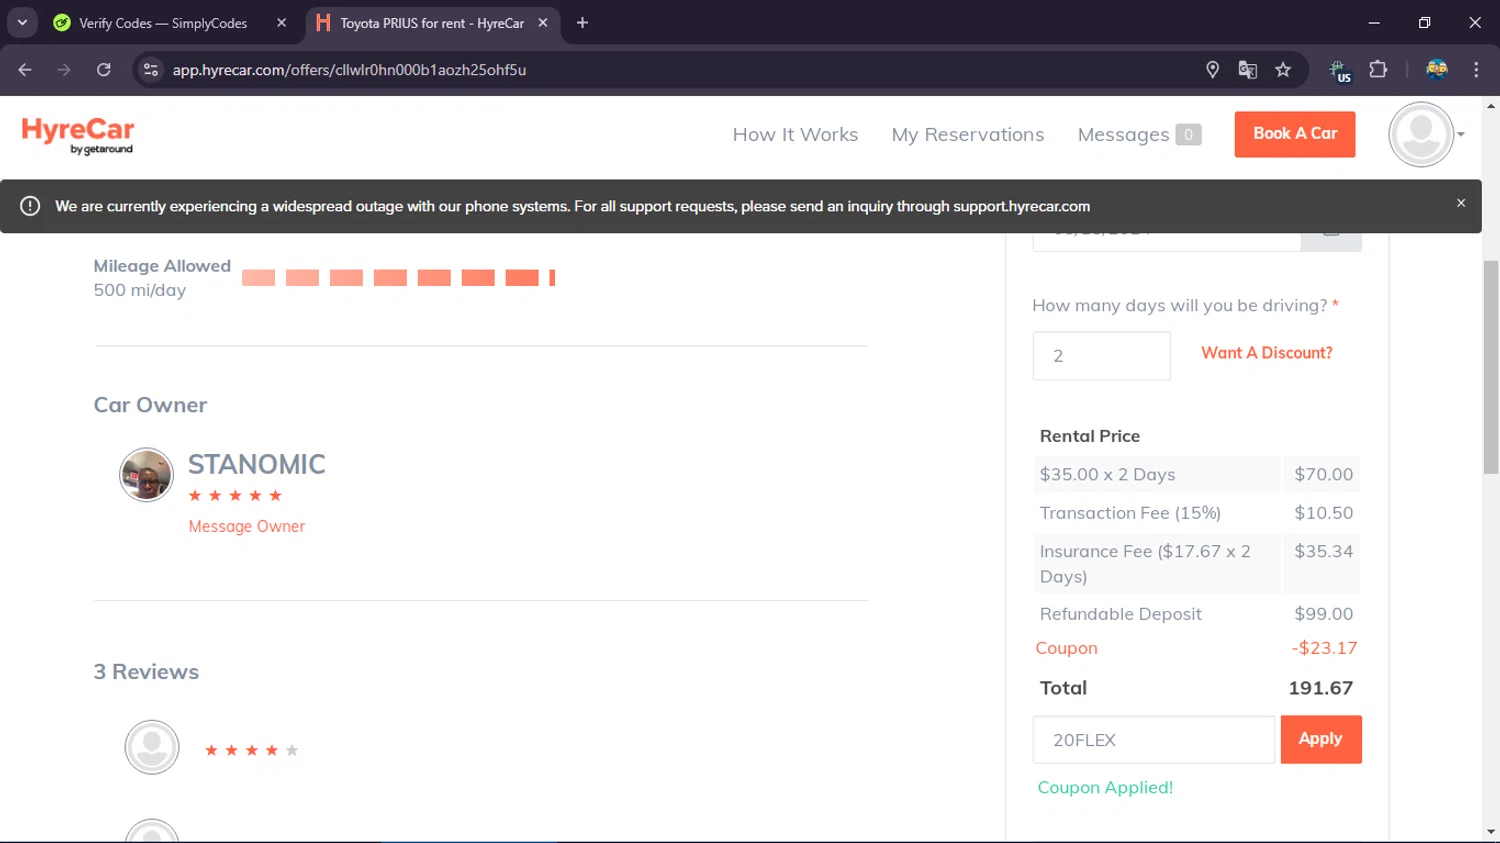Click the Coupon -$23.17 discount
The height and width of the screenshot is (843, 1500).
[1324, 648]
